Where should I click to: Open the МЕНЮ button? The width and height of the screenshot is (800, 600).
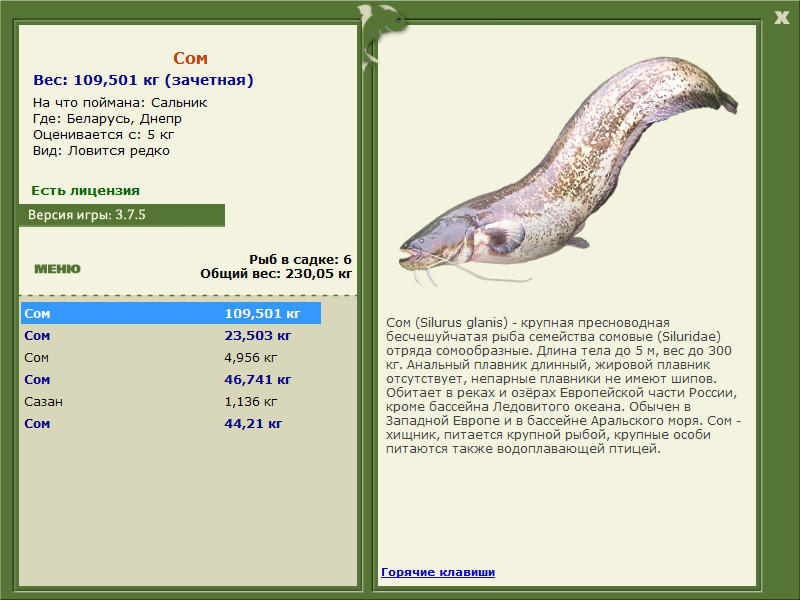57,269
